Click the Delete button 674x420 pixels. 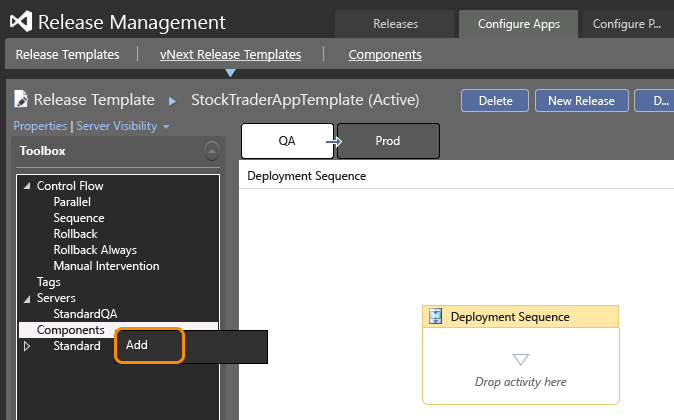(x=495, y=101)
